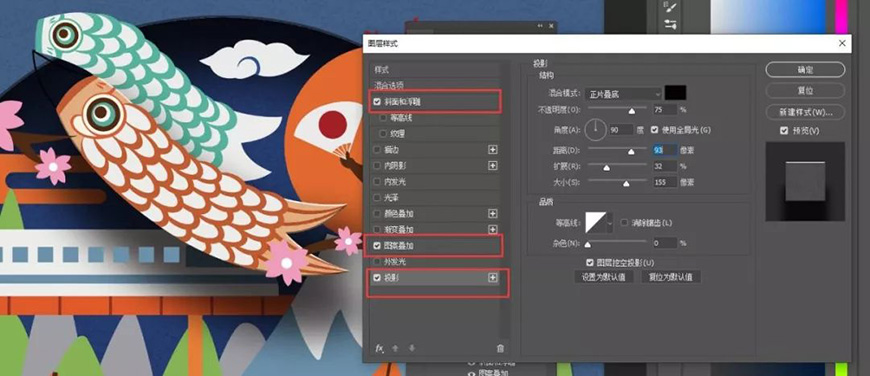Delete effect with the trash icon

(x=500, y=348)
